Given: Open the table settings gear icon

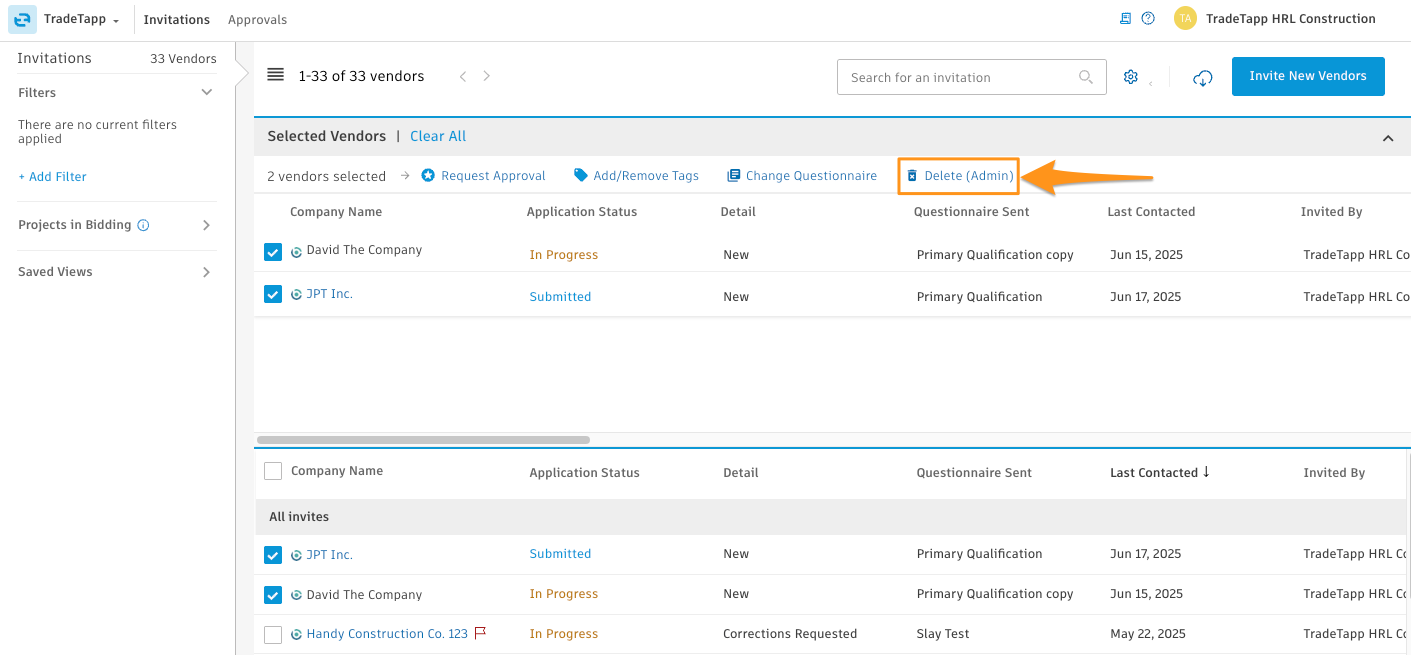Looking at the screenshot, I should click(1131, 77).
